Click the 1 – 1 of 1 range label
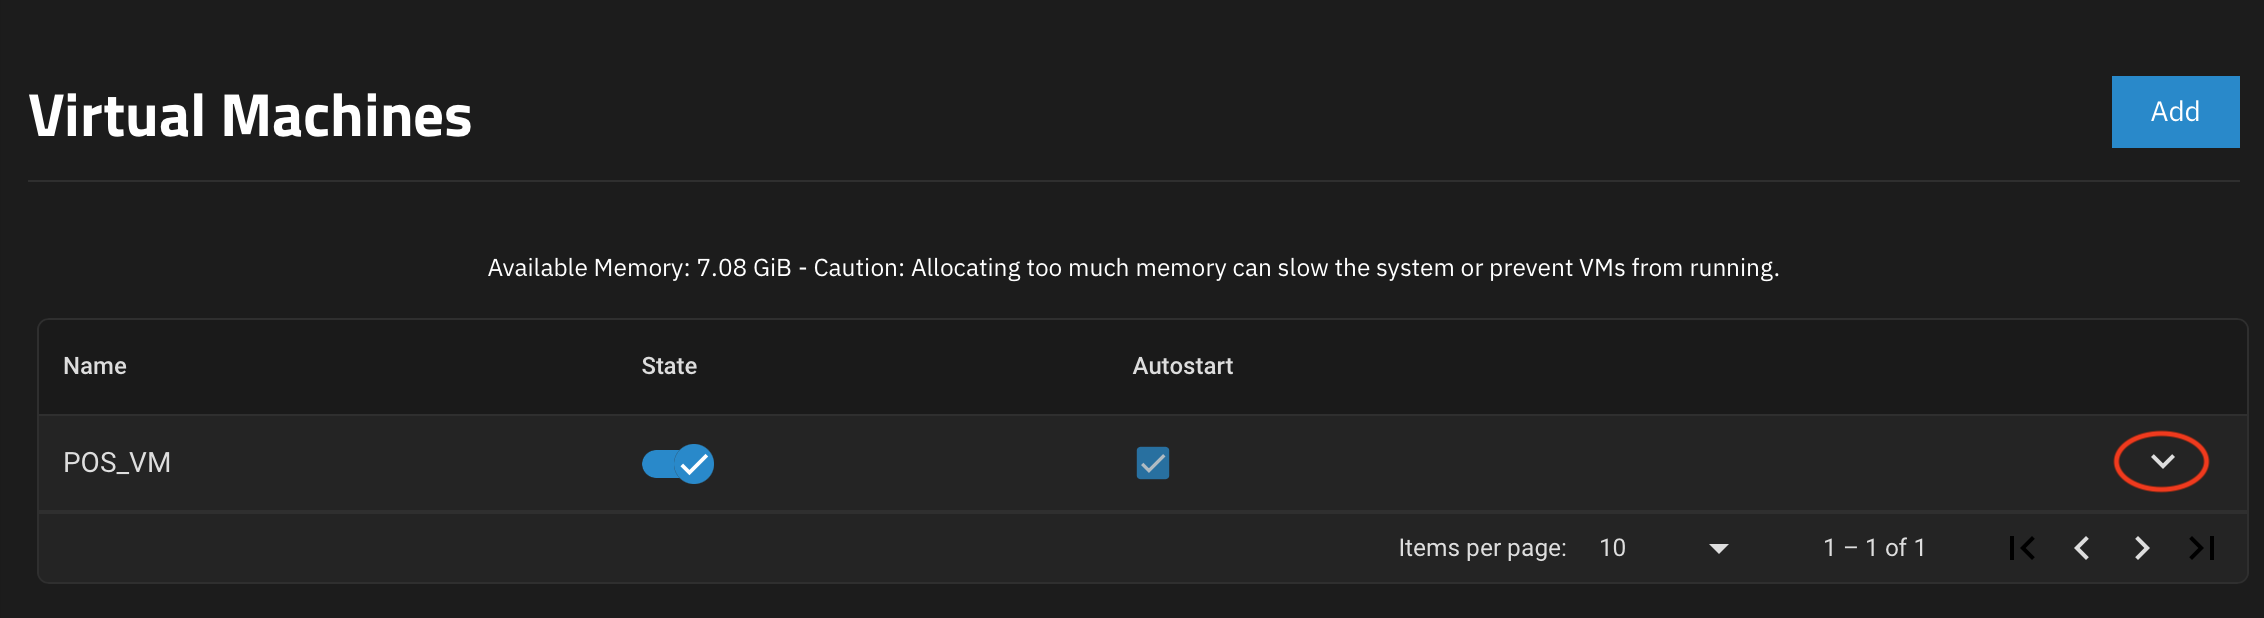This screenshot has width=2264, height=618. point(1874,548)
